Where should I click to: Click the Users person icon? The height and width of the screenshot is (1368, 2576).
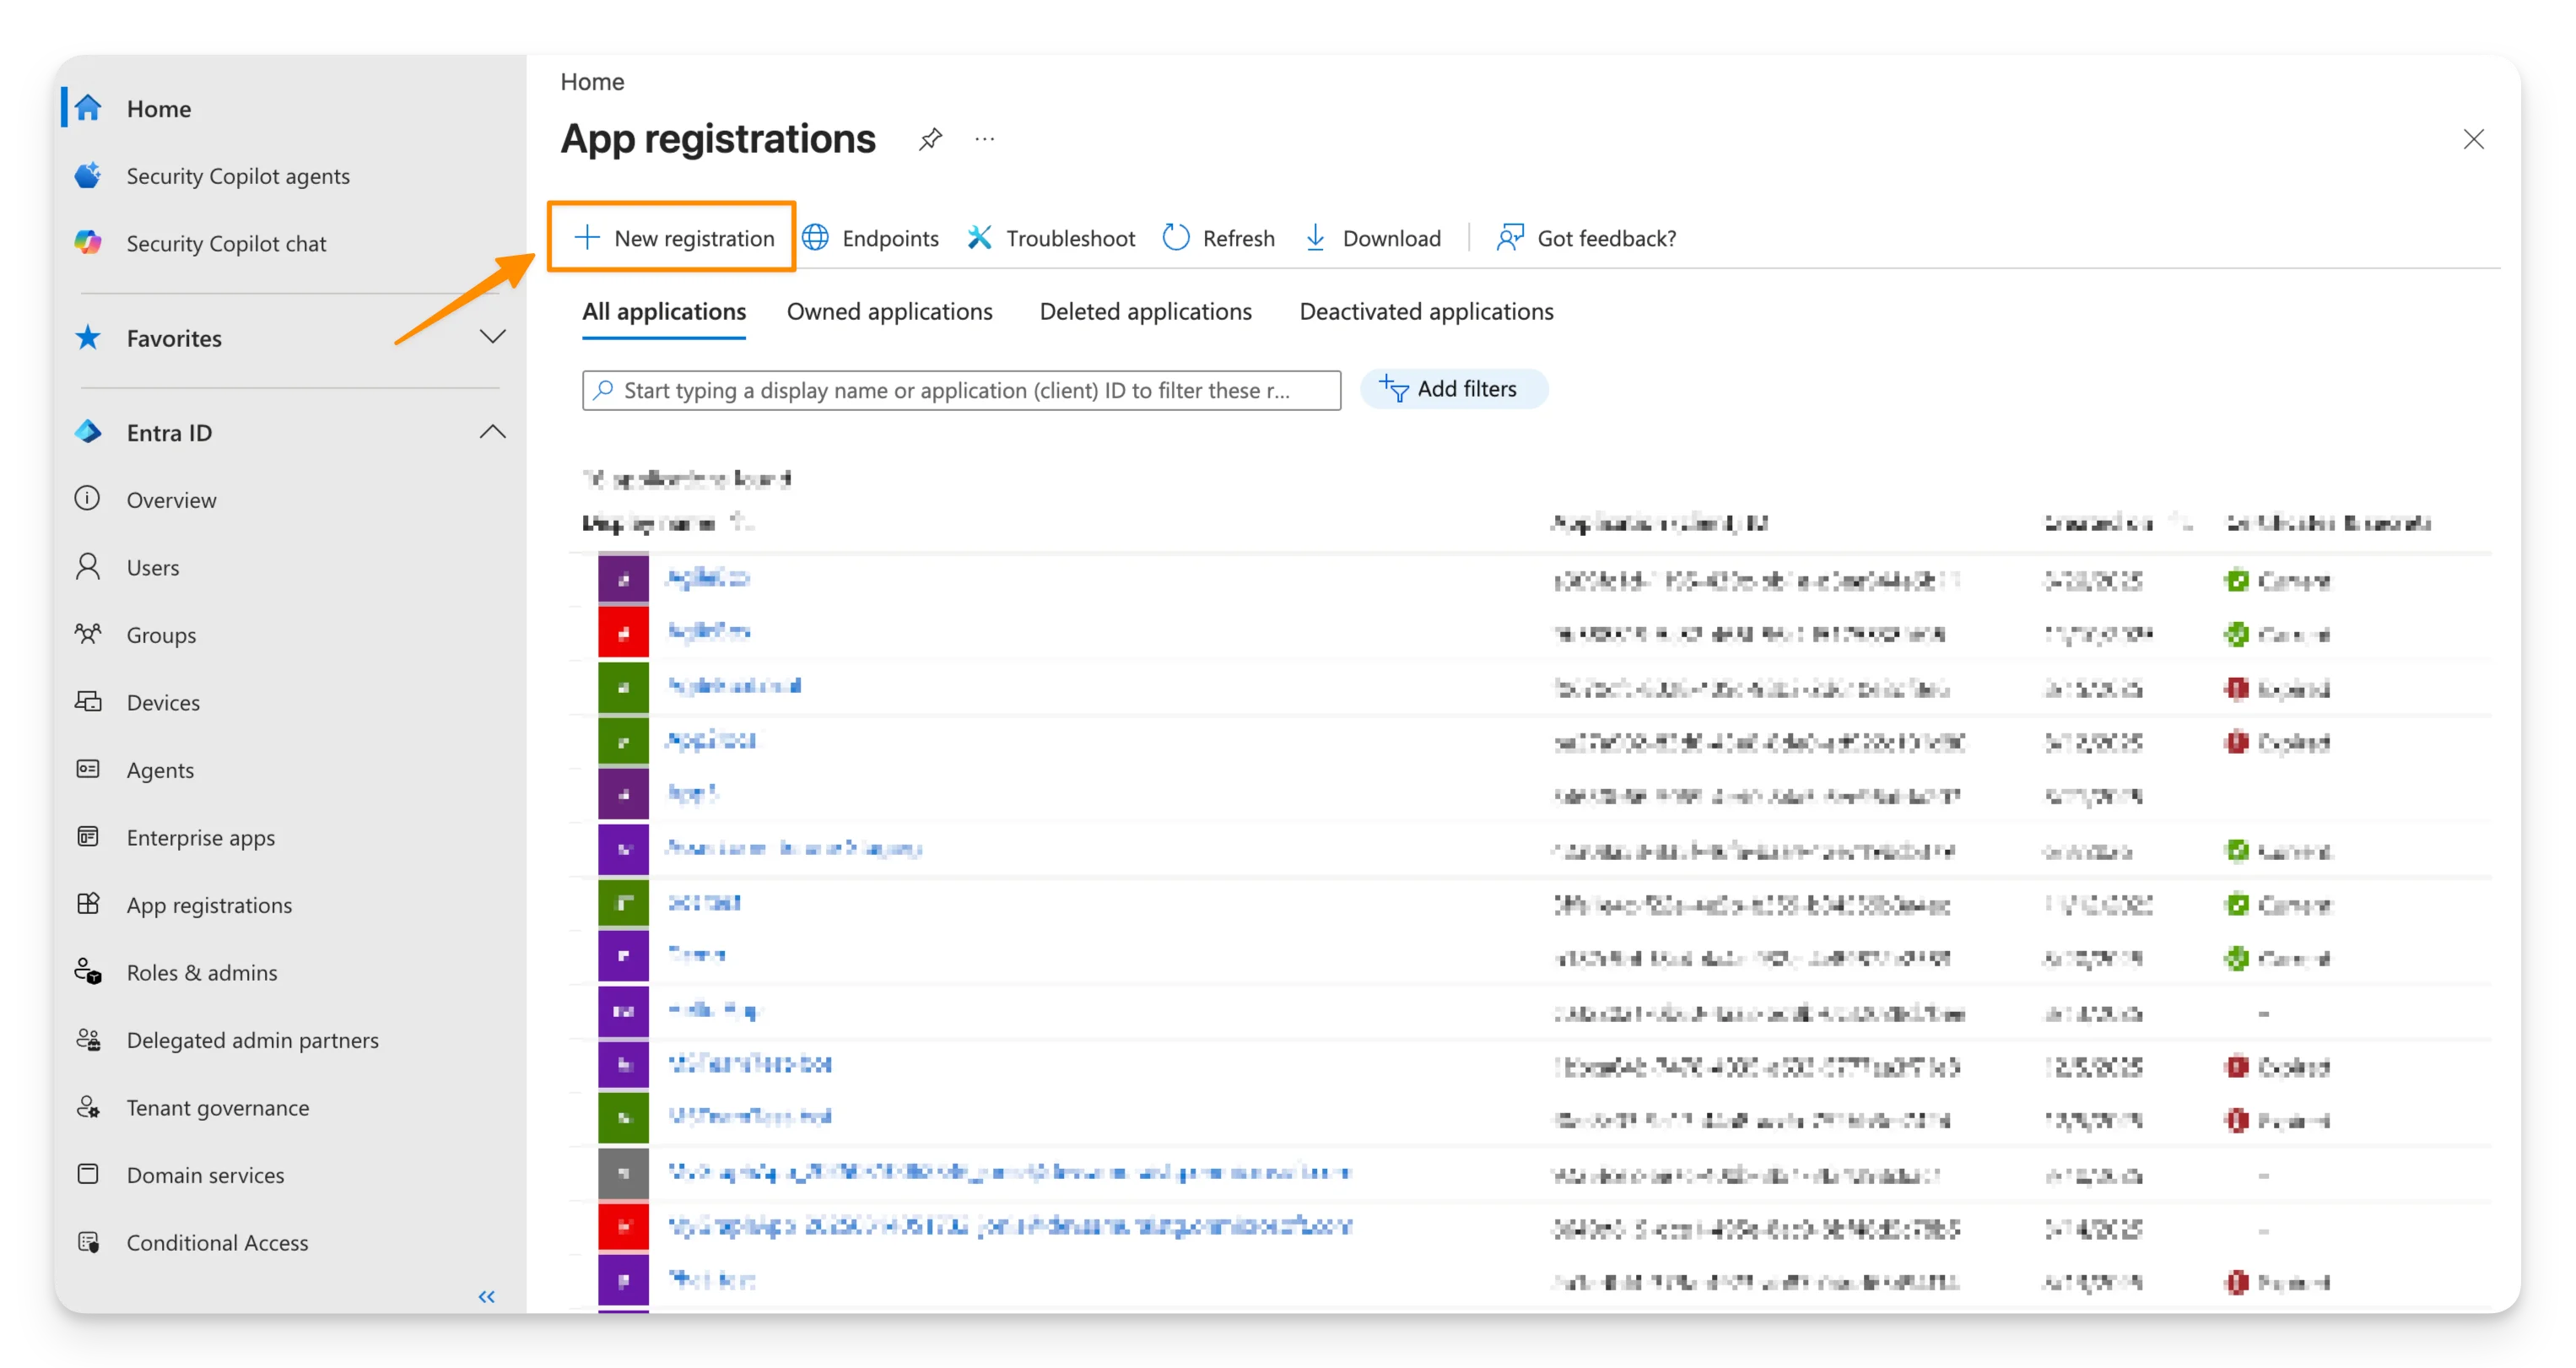88,567
